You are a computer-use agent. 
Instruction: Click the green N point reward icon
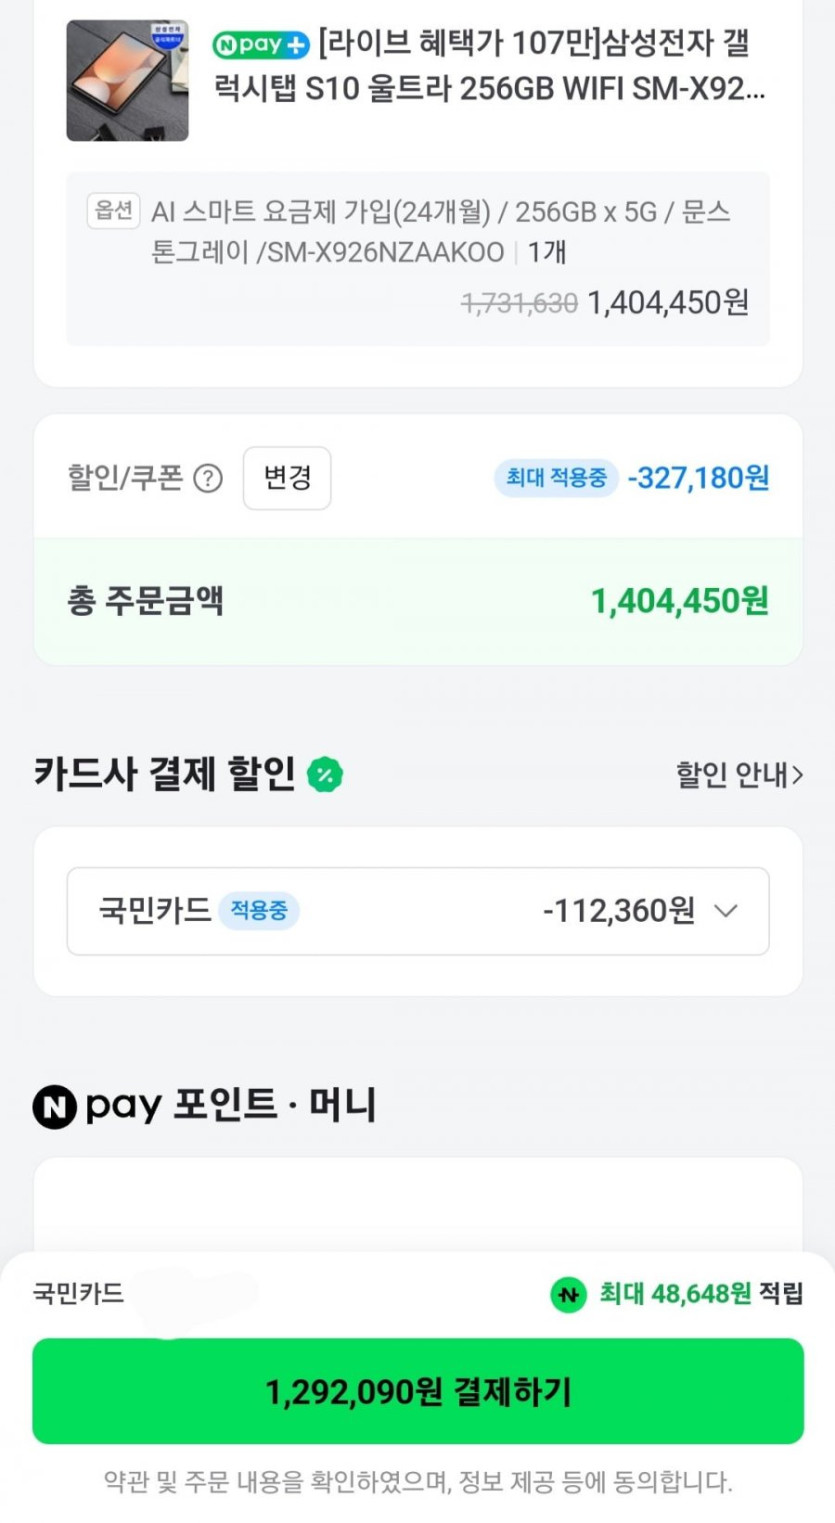[x=568, y=1295]
